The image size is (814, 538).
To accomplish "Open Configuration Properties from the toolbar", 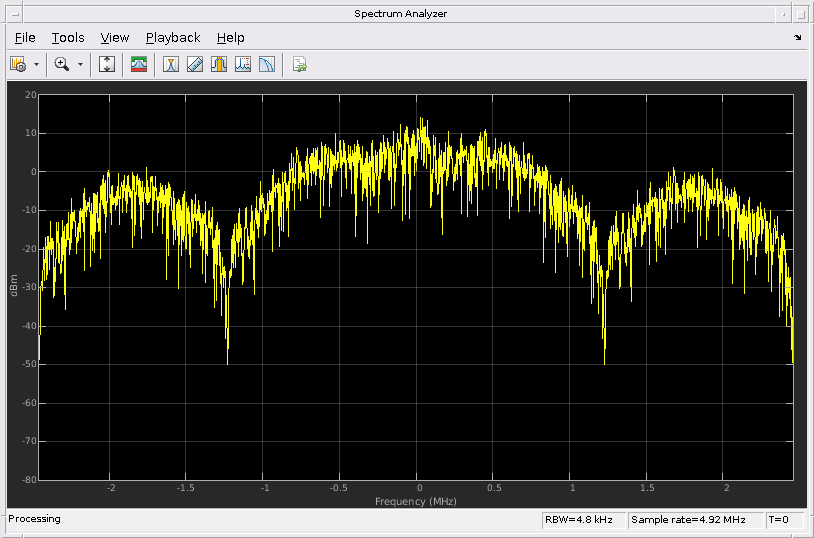I will (x=17, y=64).
